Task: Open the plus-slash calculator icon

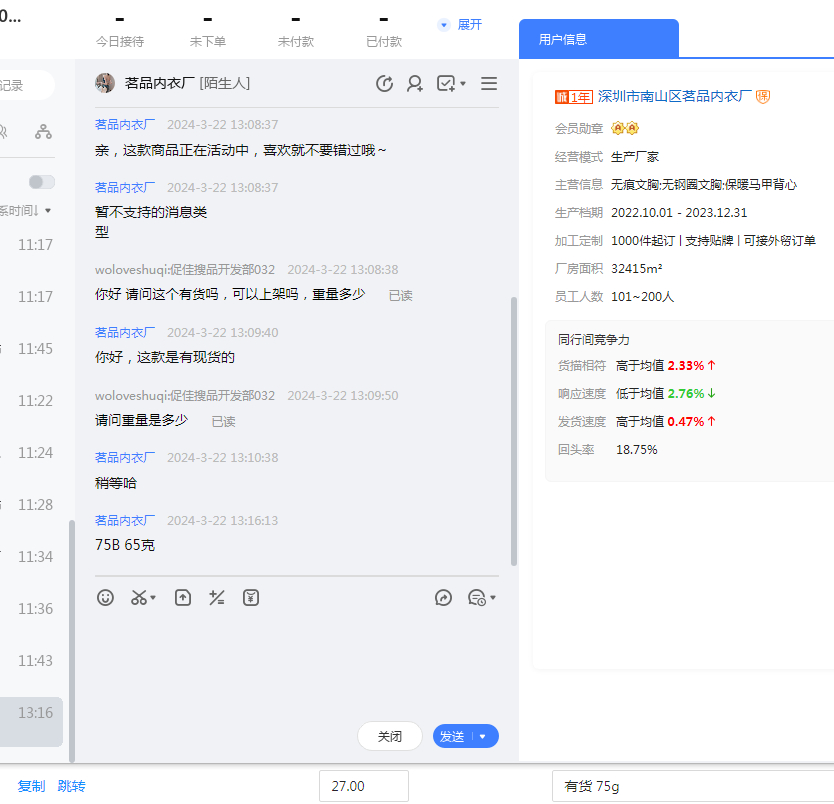Action: [x=217, y=598]
